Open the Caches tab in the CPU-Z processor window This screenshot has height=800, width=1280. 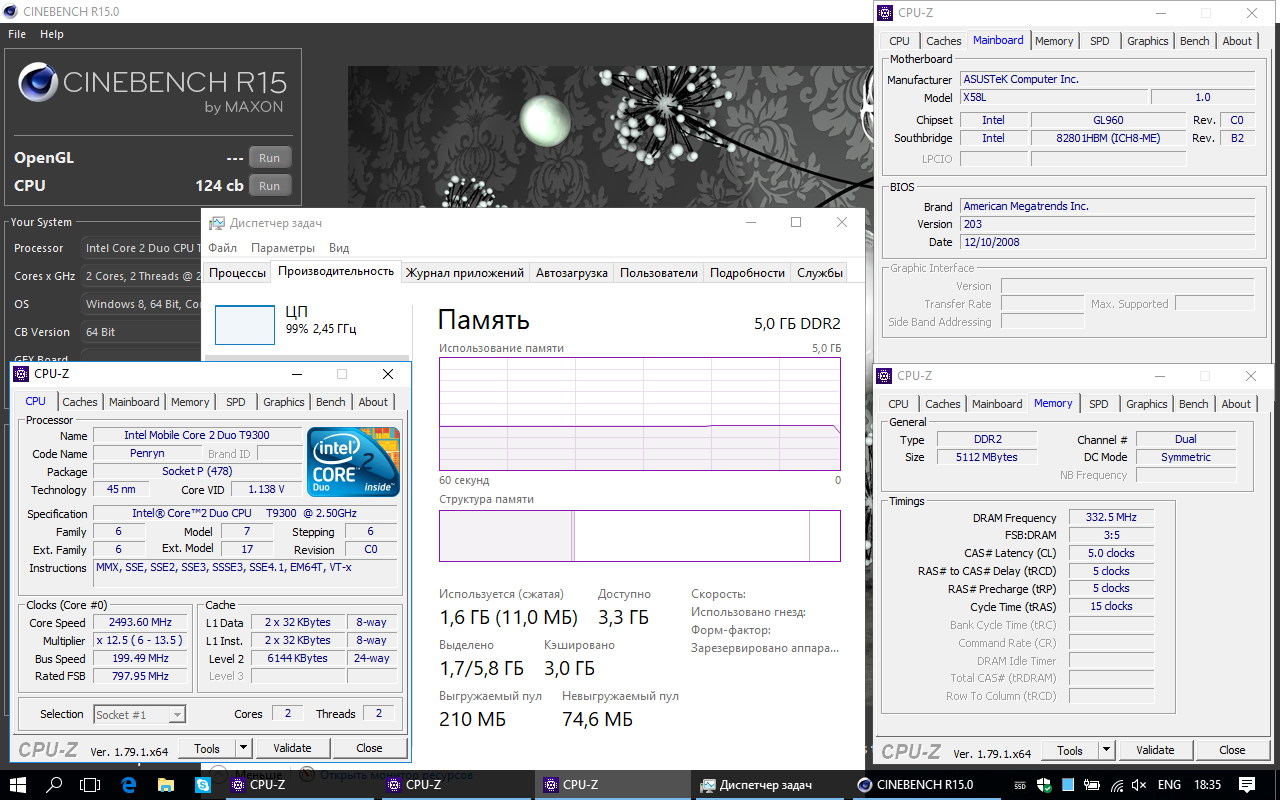80,402
